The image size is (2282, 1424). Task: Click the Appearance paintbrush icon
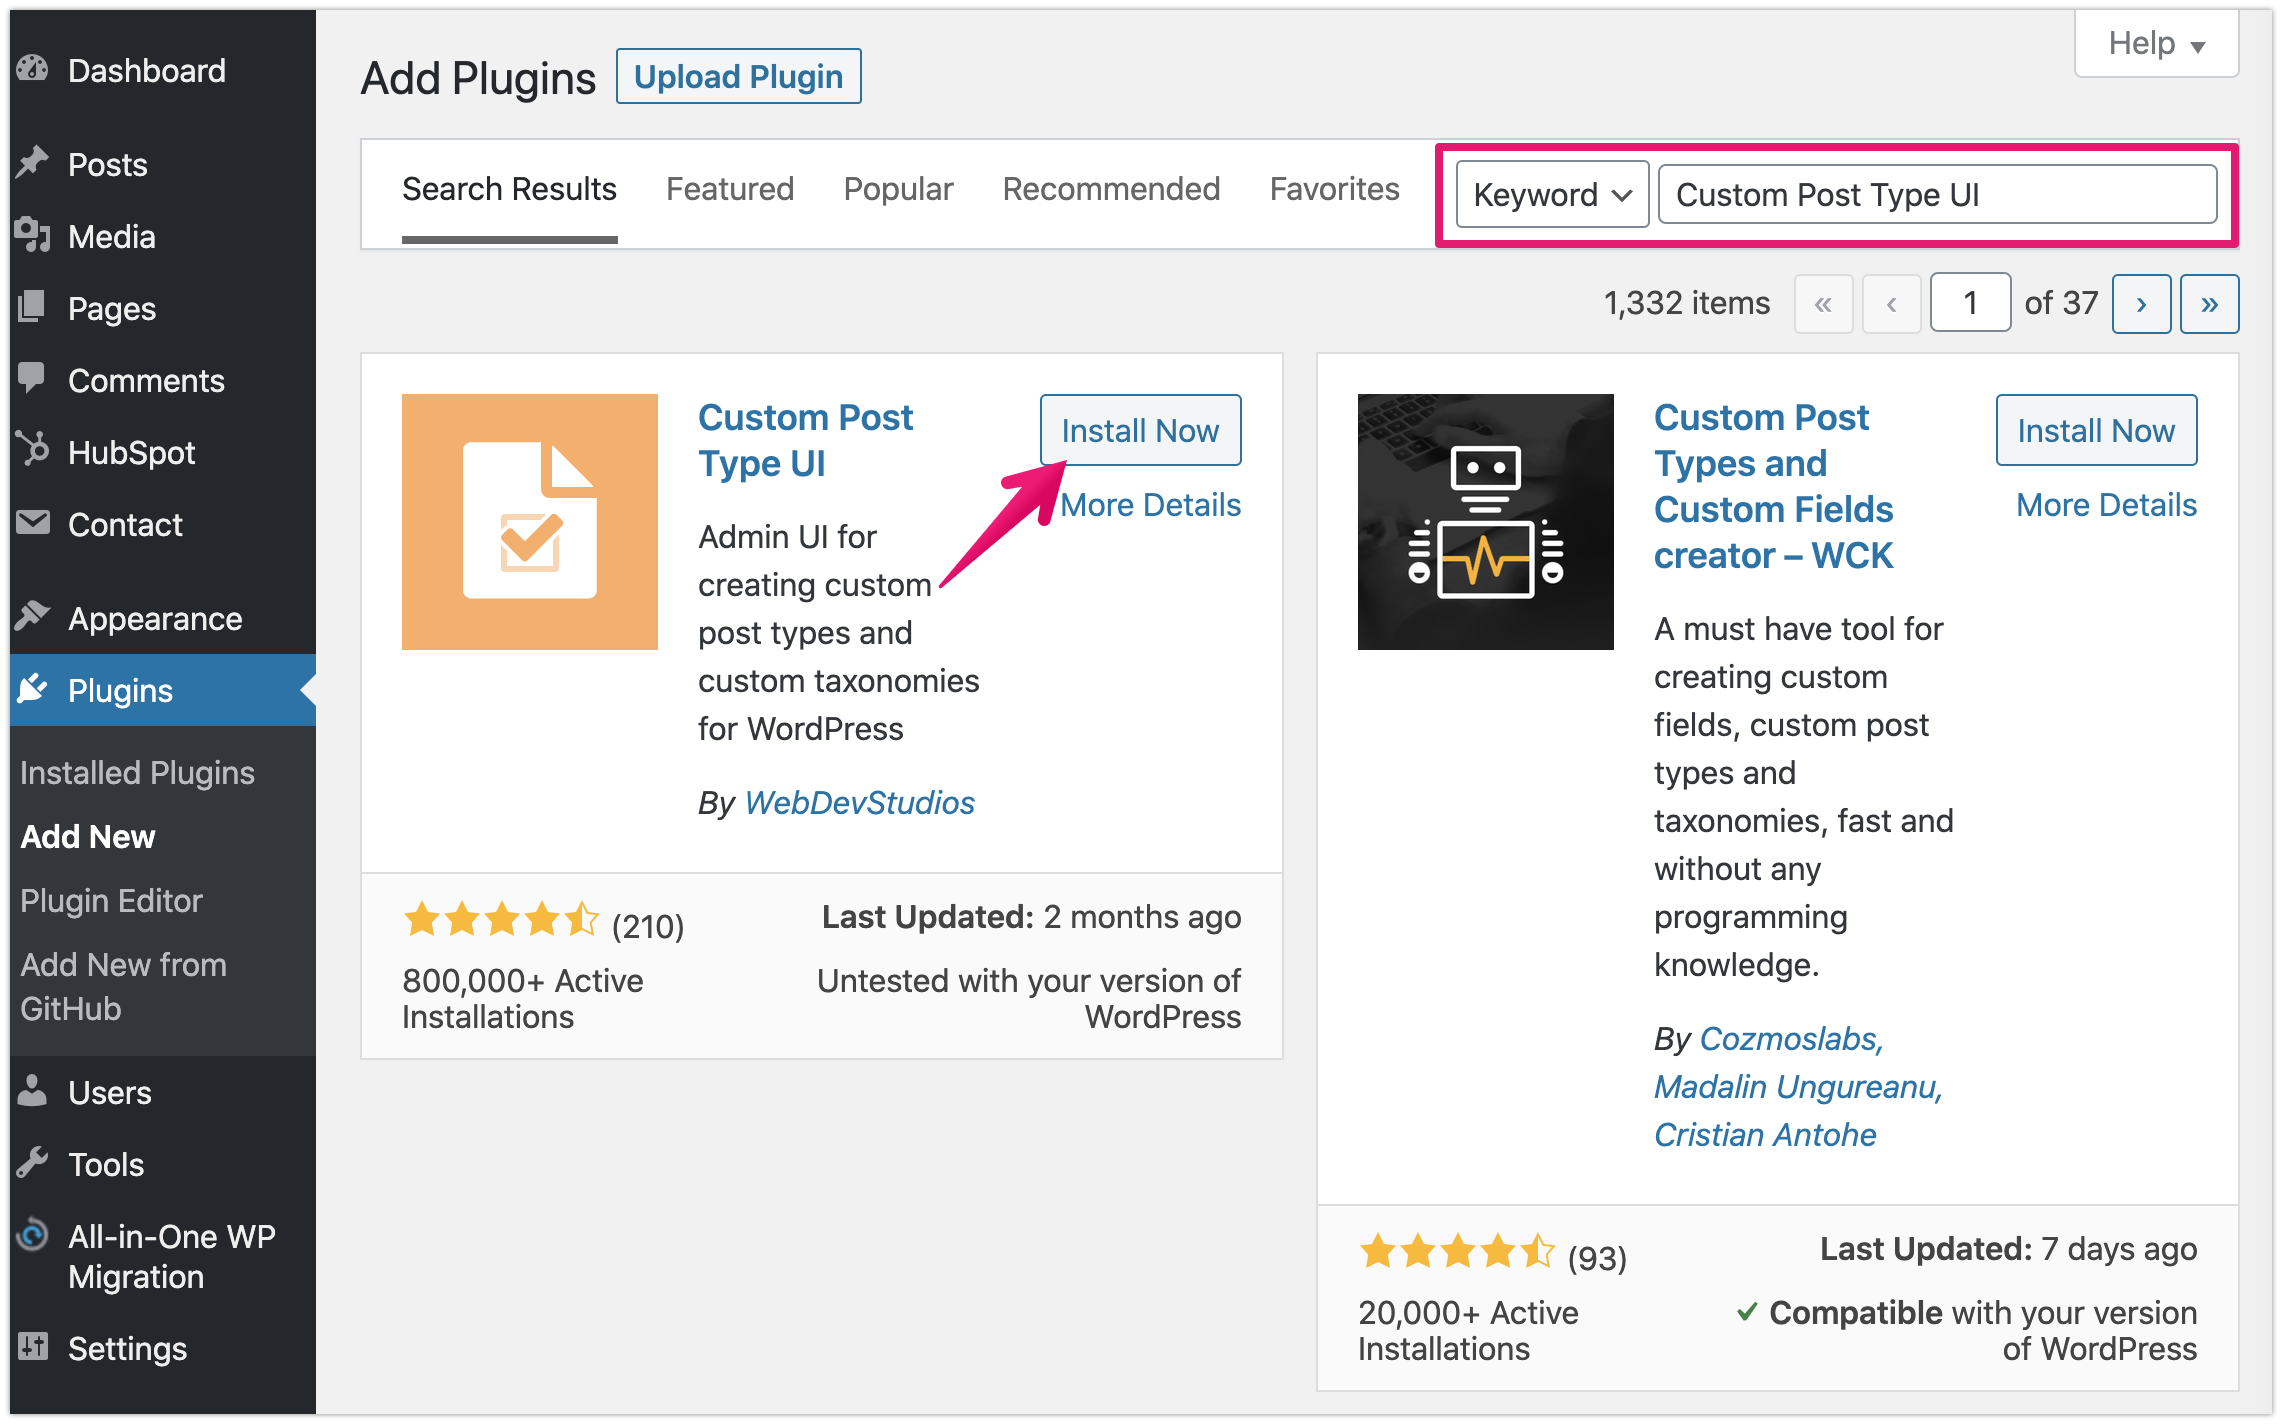point(33,617)
